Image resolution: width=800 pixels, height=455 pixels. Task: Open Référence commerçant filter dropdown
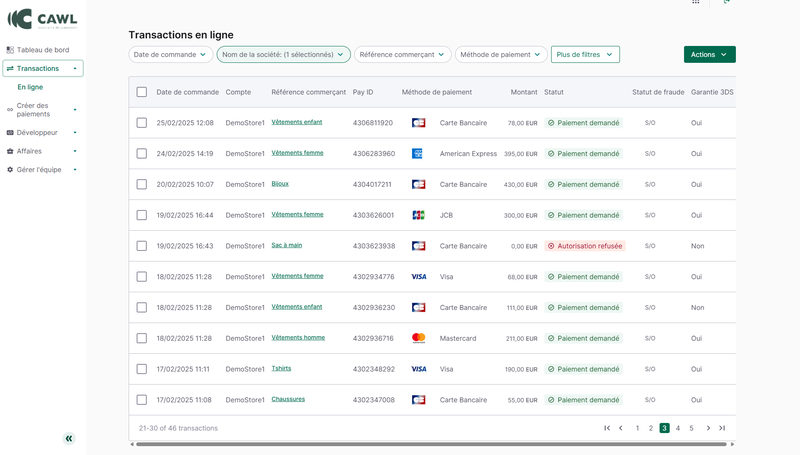(403, 55)
